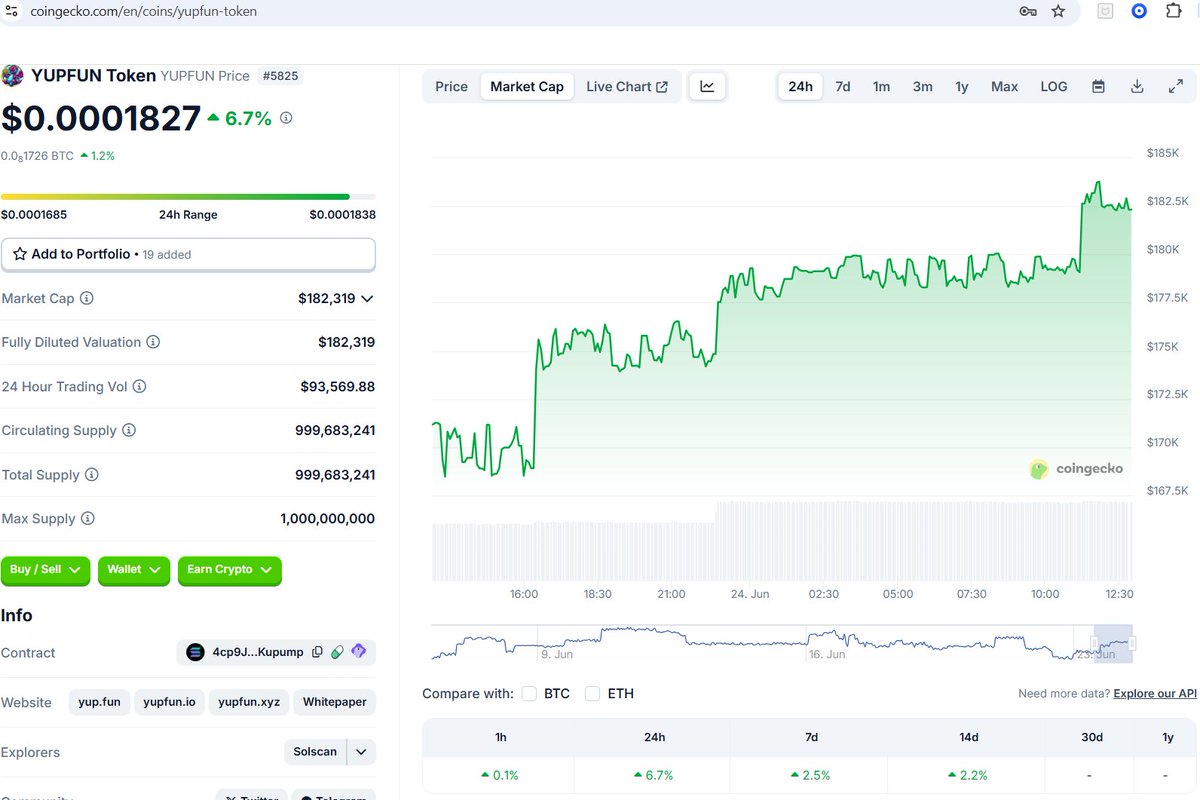Click the 999,683,241 circulating supply value
1200x800 pixels.
(335, 430)
